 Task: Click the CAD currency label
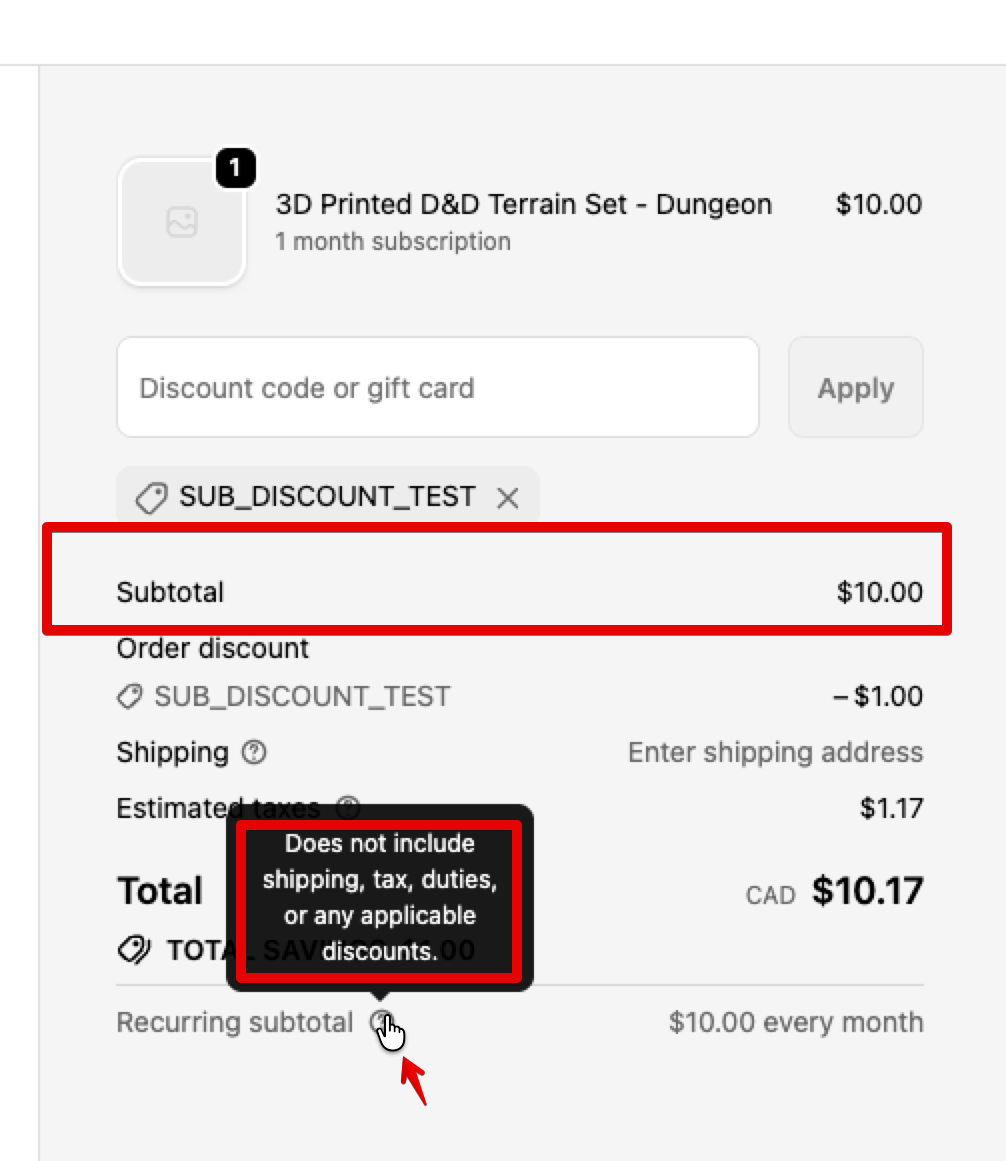(770, 894)
